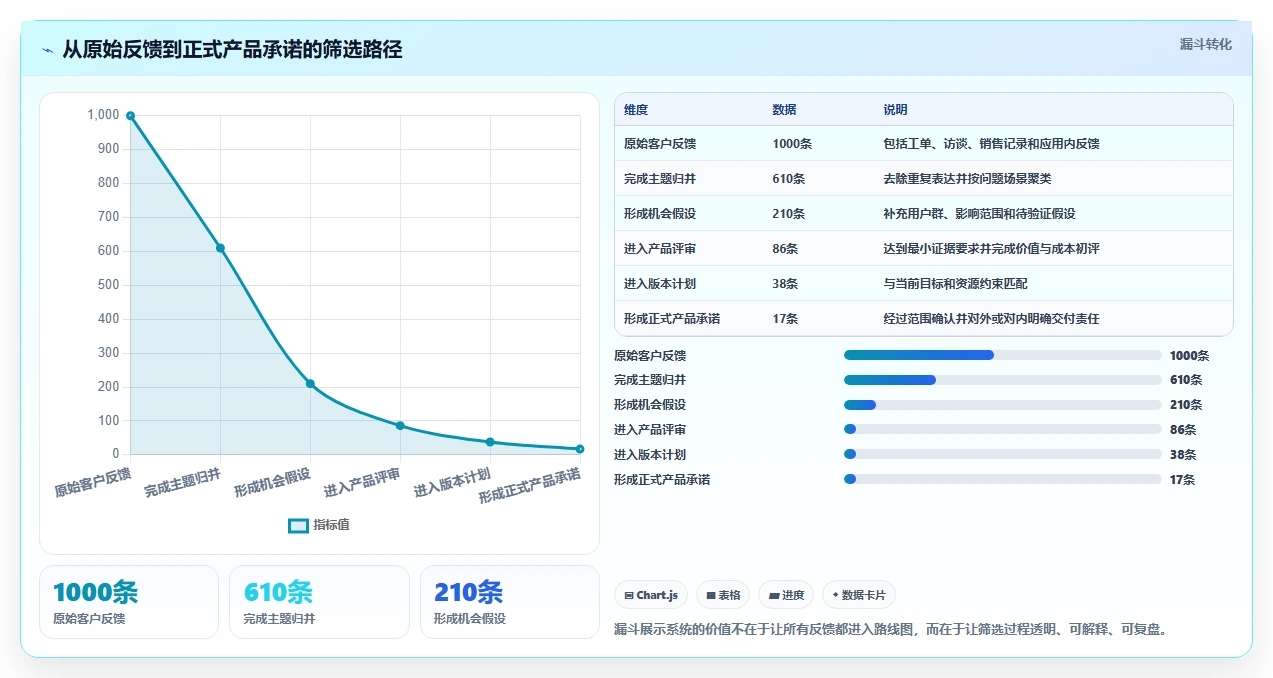Screen dimensions: 1273x678
Task: Click the 原始客户反馈 x-axis label on chart
Action: click(x=92, y=483)
